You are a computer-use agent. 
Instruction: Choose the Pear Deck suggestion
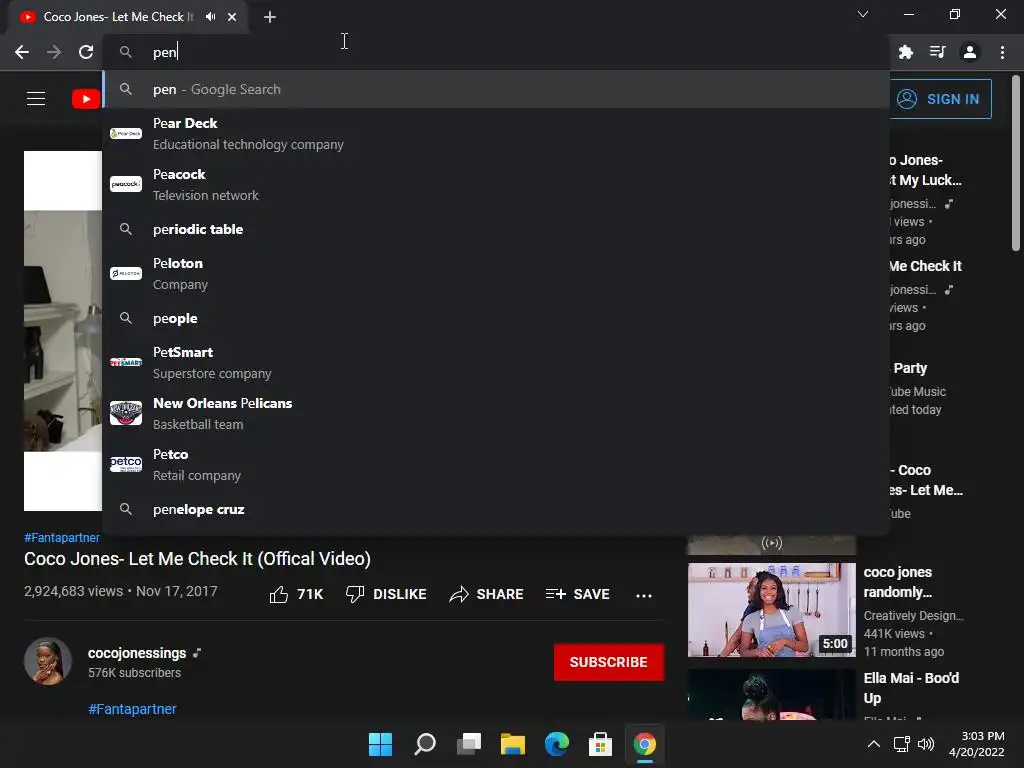496,133
